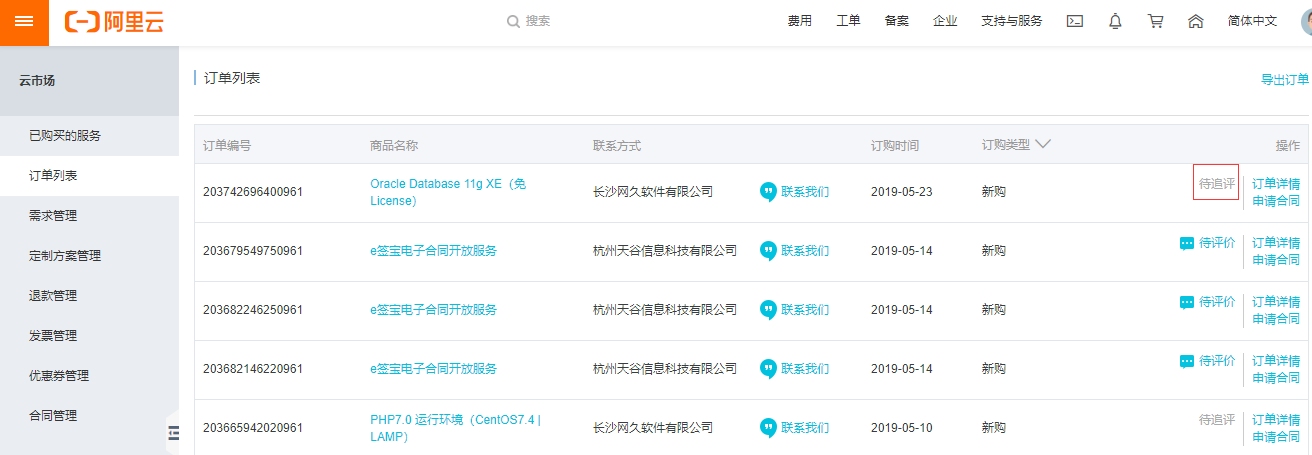
Task: Click order number 203665942020961
Action: click(253, 428)
